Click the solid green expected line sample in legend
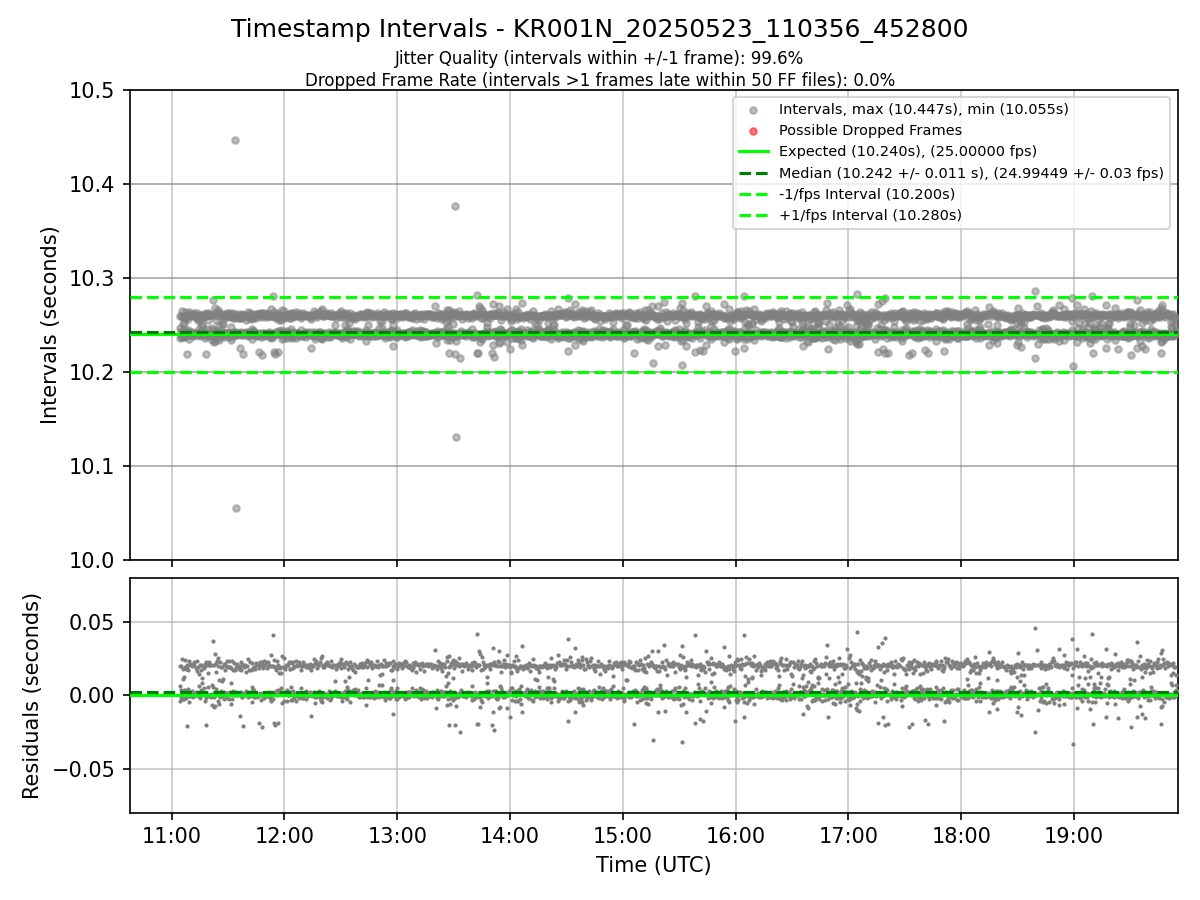Viewport: 1200px width, 900px height. tap(754, 152)
